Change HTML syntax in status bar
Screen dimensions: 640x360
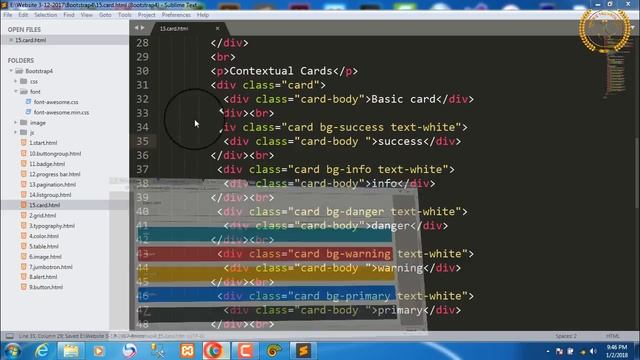(612, 336)
